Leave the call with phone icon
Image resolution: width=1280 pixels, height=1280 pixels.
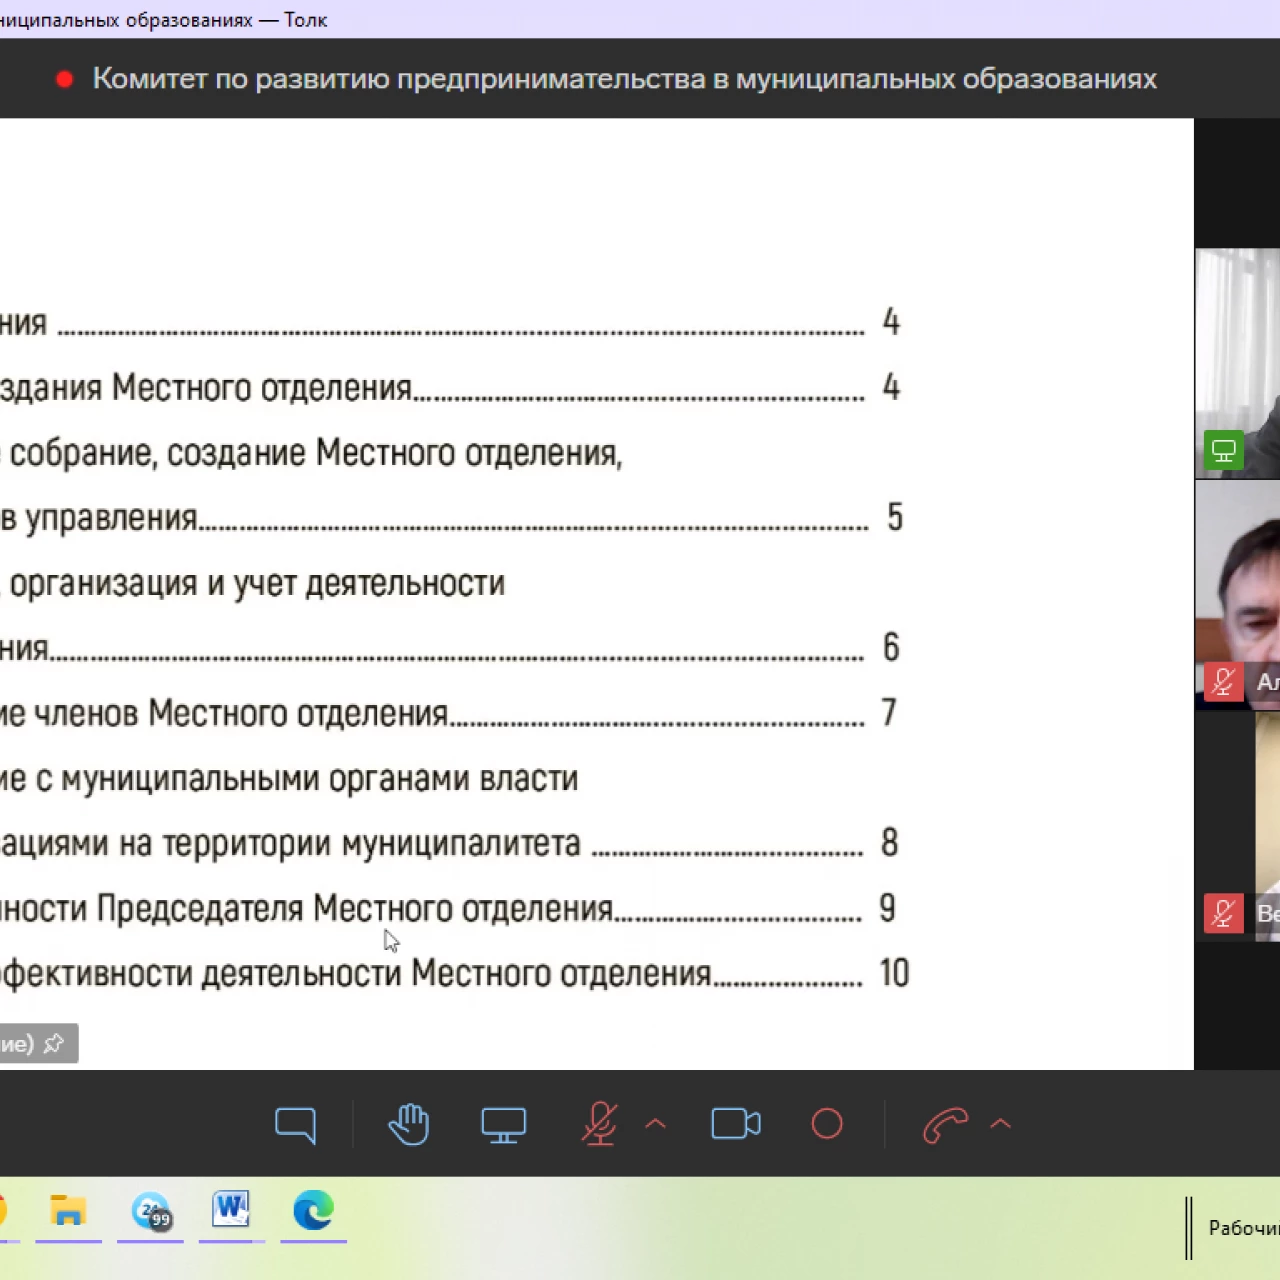click(x=945, y=1125)
